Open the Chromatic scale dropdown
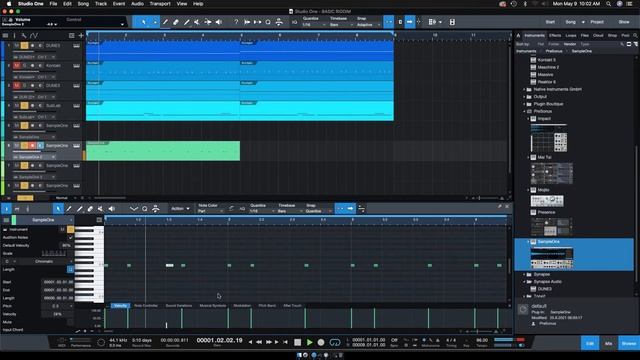Image resolution: width=640 pixels, height=360 pixels. pyautogui.click(x=46, y=261)
